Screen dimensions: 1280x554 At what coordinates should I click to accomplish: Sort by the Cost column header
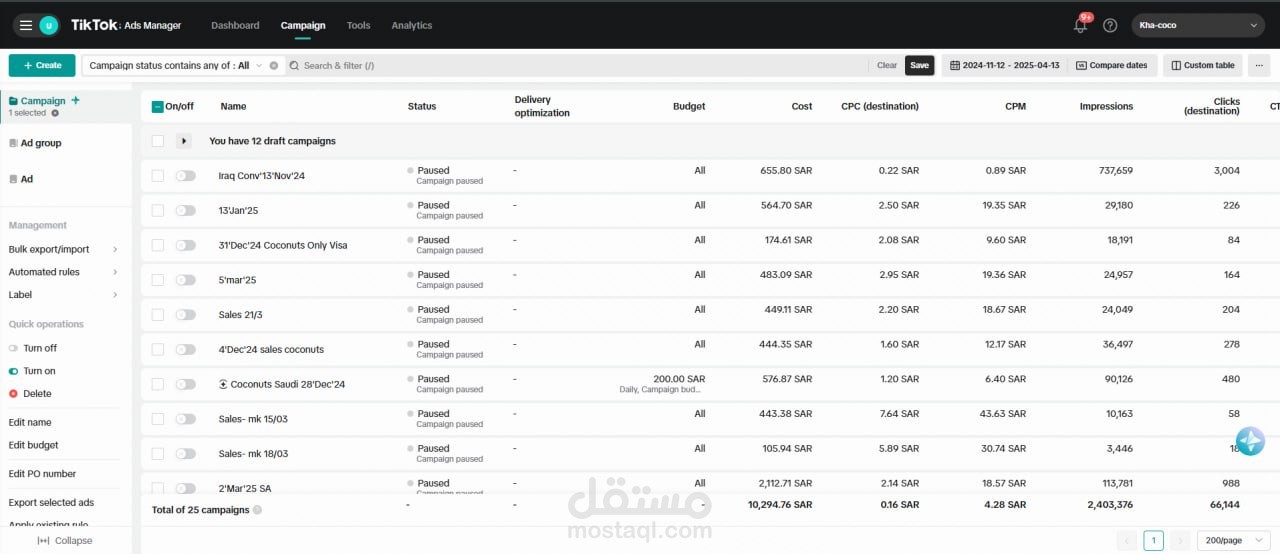point(802,106)
